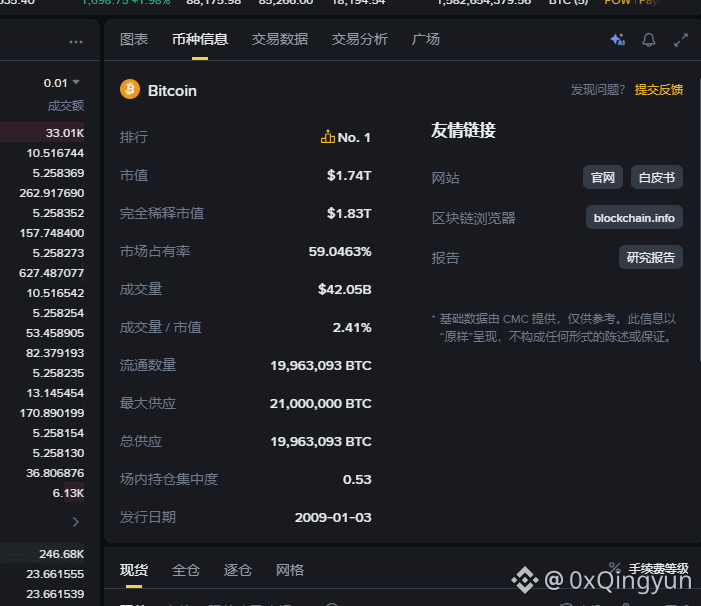This screenshot has width=701, height=606.
Task: Click order book row 246.68K
Action: tap(61, 554)
